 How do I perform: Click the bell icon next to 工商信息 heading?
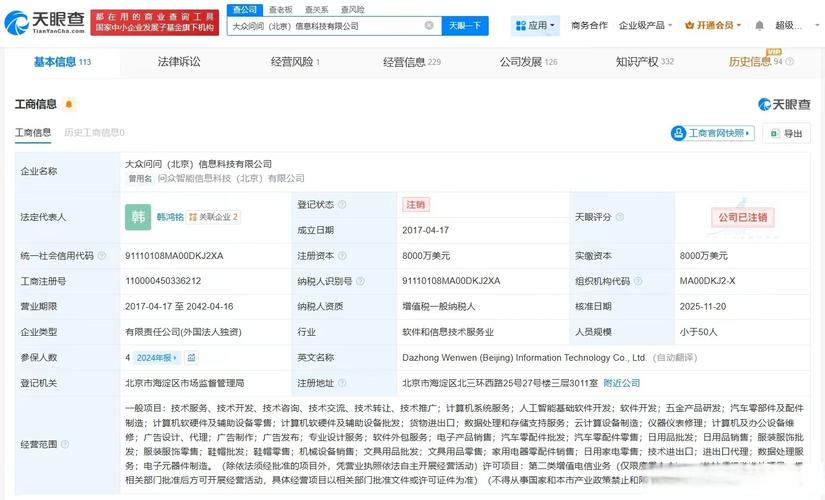tap(69, 104)
